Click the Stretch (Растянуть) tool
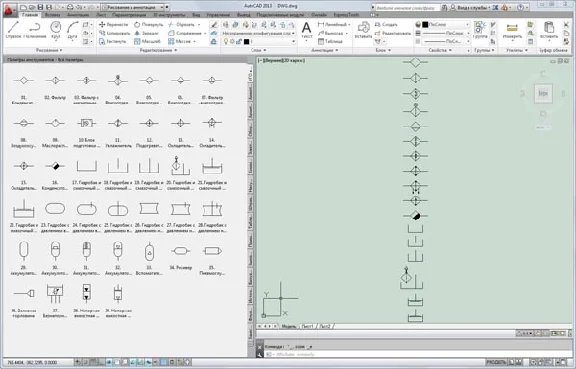This screenshot has width=576, height=369. (x=112, y=42)
